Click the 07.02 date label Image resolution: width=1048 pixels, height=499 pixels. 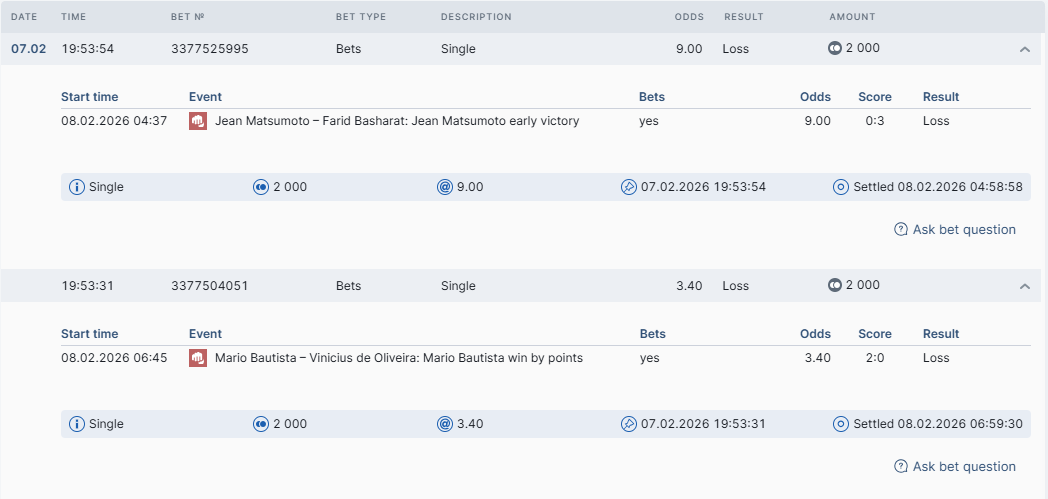point(29,49)
